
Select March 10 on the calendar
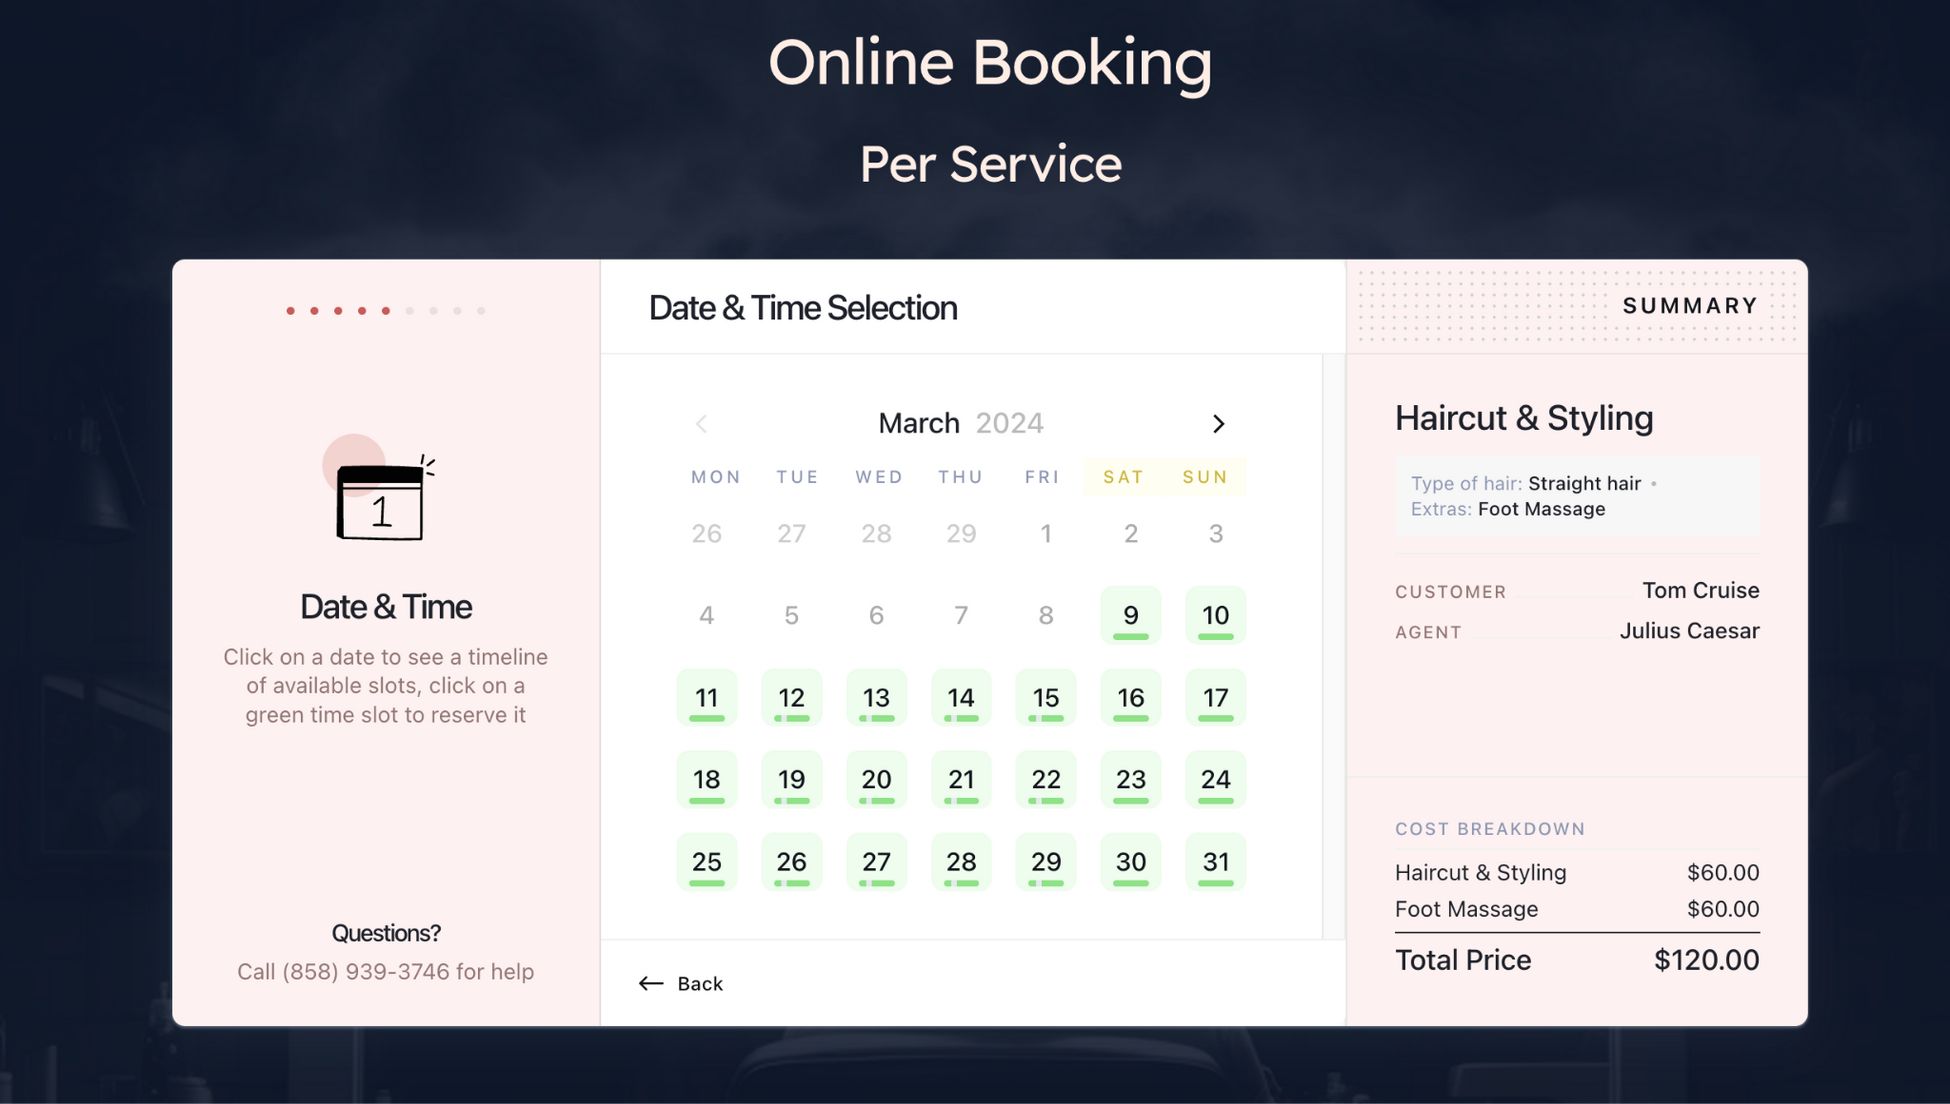(1216, 615)
